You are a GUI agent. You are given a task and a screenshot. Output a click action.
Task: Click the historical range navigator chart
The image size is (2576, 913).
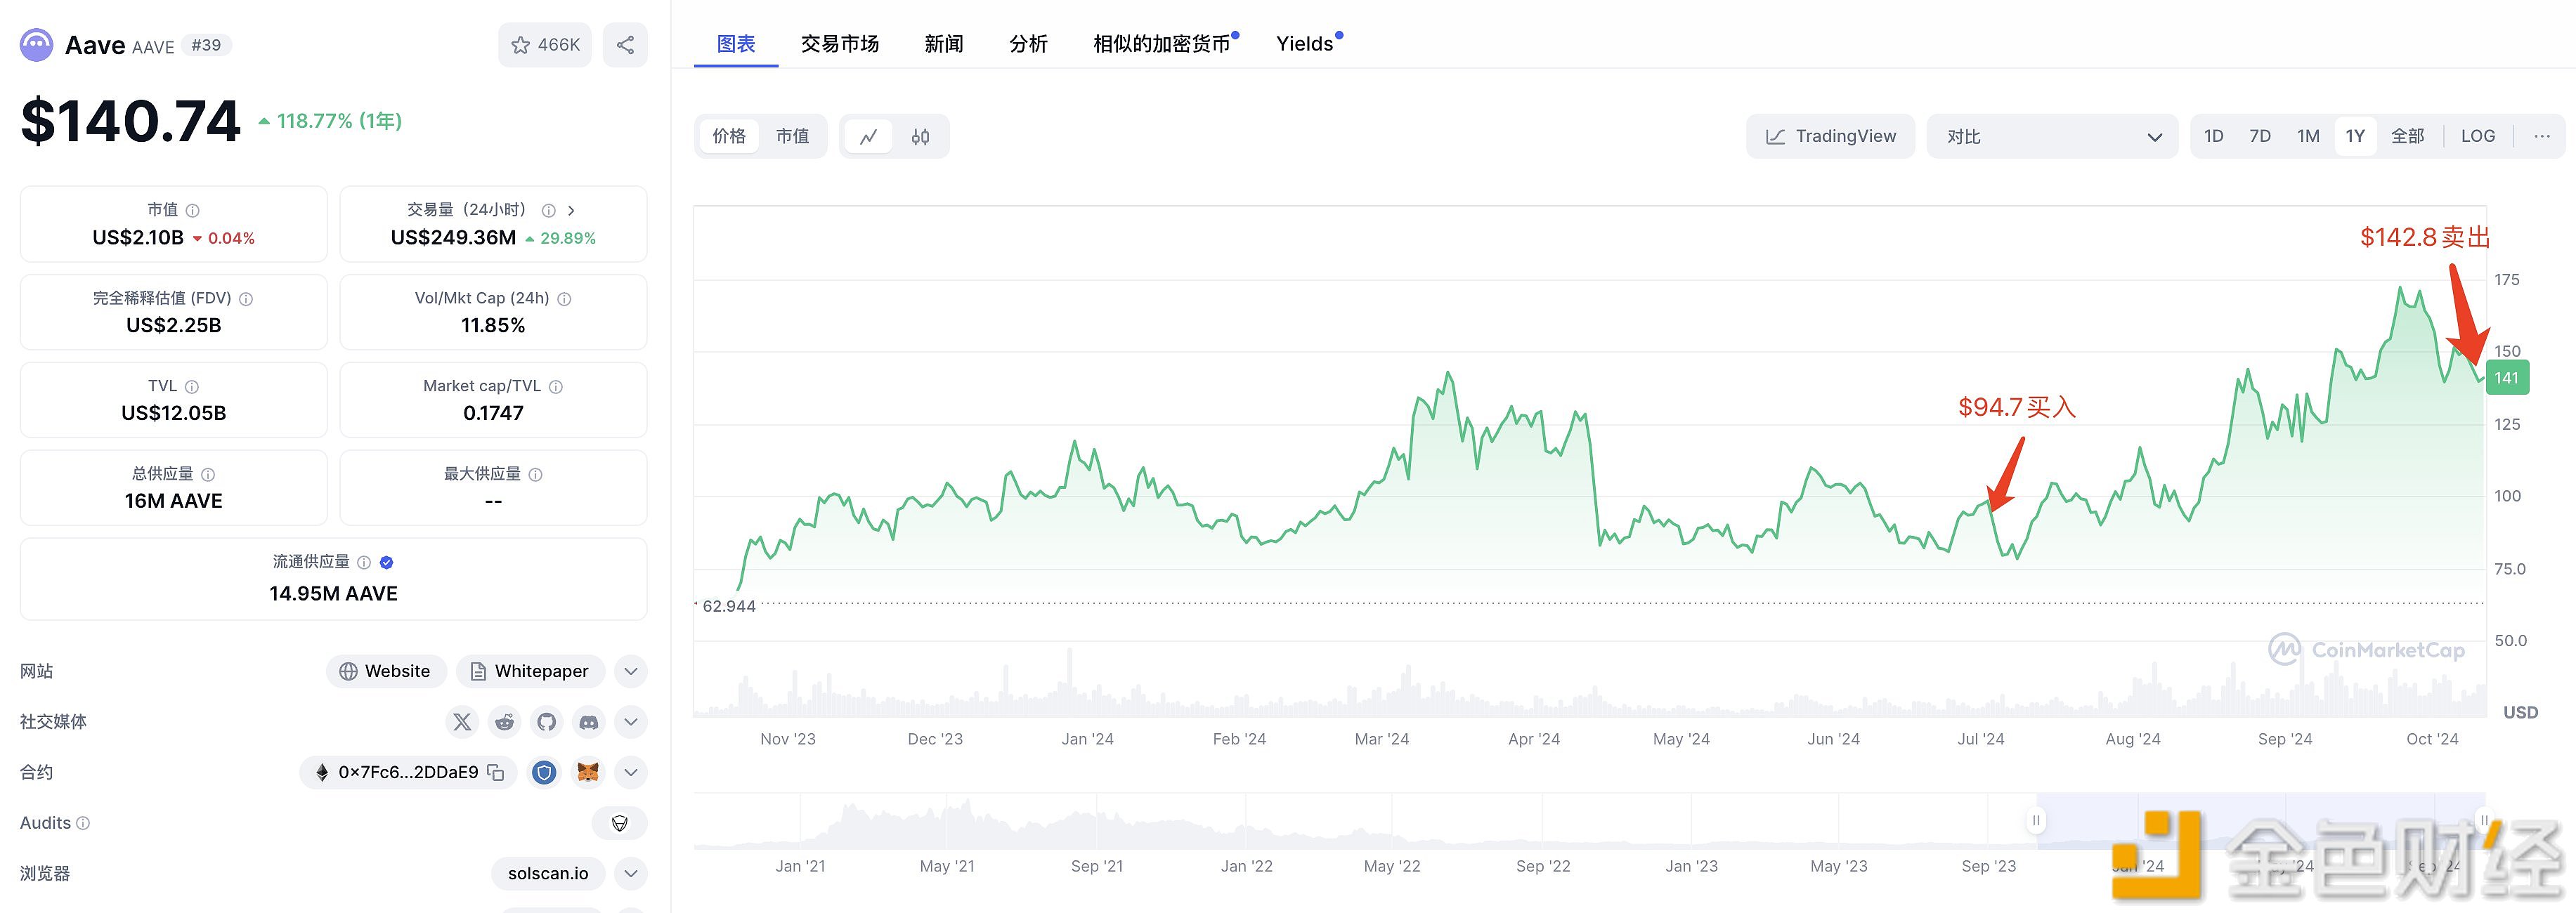tap(1589, 822)
